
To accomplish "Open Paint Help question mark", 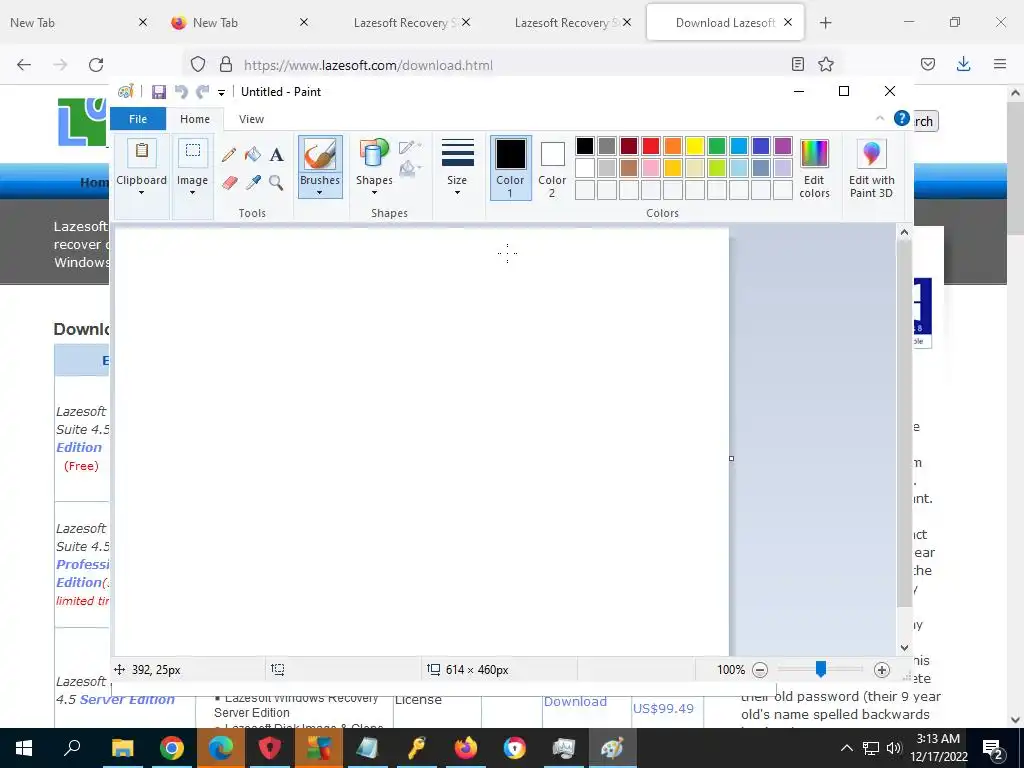I will click(x=901, y=118).
